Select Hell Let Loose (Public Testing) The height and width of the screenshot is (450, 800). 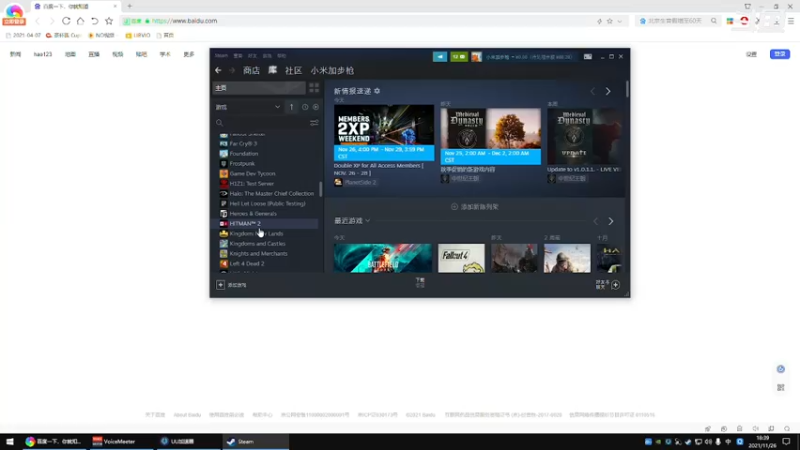(x=266, y=204)
